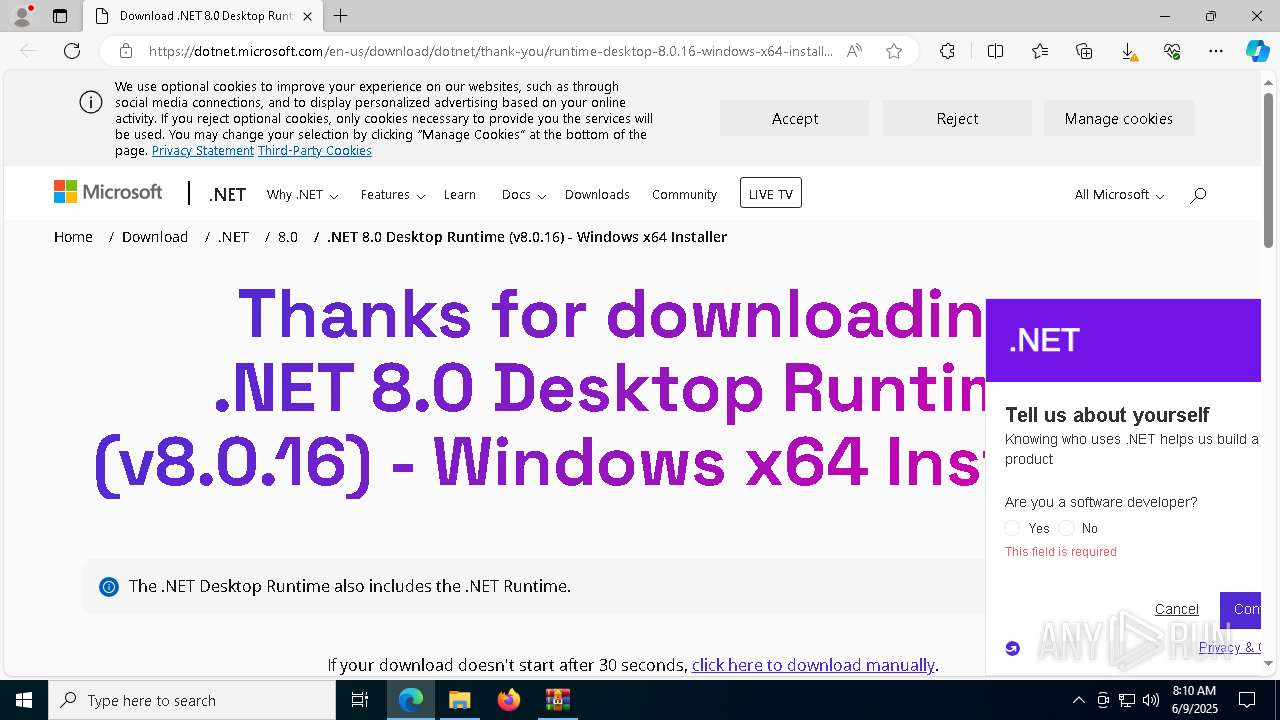1280x720 pixels.
Task: Reject optional cookies
Action: (957, 118)
